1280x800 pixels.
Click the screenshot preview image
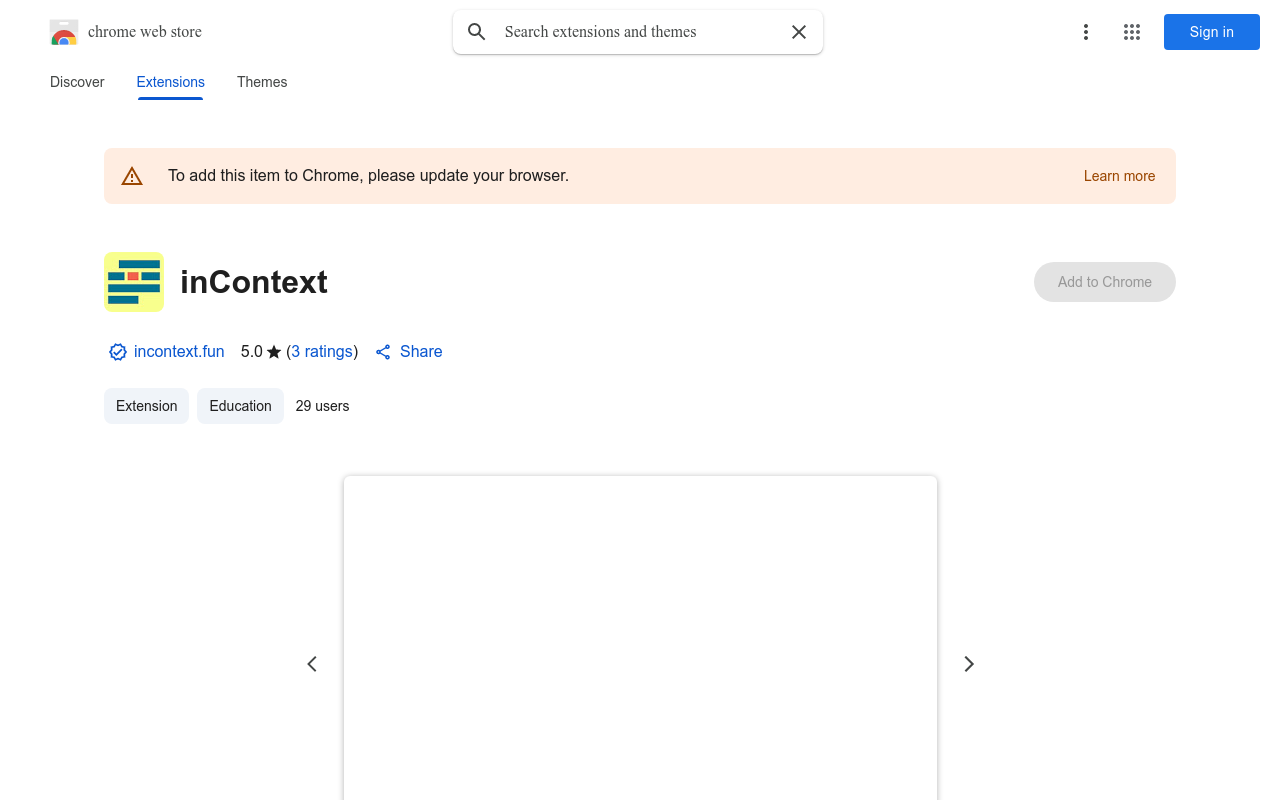(x=640, y=638)
